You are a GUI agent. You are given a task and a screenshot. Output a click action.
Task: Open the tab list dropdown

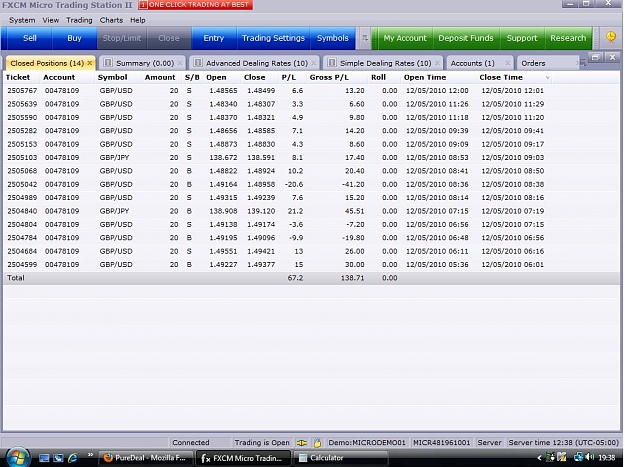[x=583, y=63]
